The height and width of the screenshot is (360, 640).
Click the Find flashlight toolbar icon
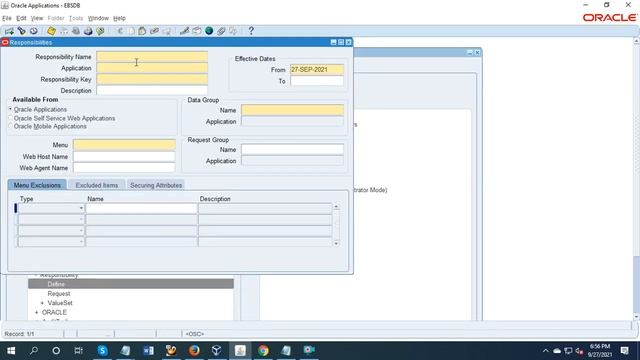pyautogui.click(x=21, y=31)
